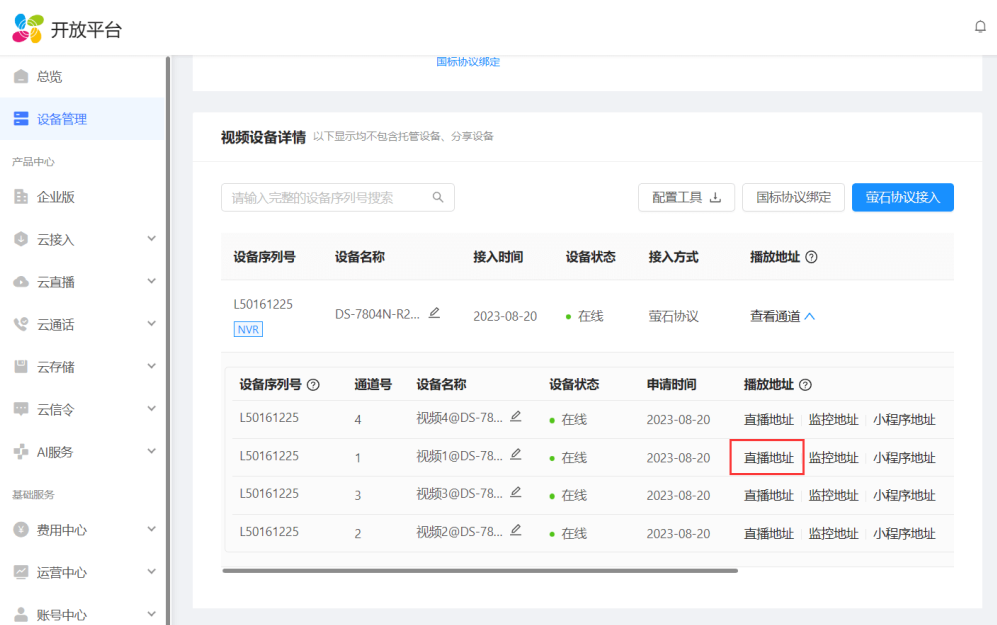This screenshot has width=997, height=625.
Task: Click the 开放平台 logo icon
Action: pos(28,29)
